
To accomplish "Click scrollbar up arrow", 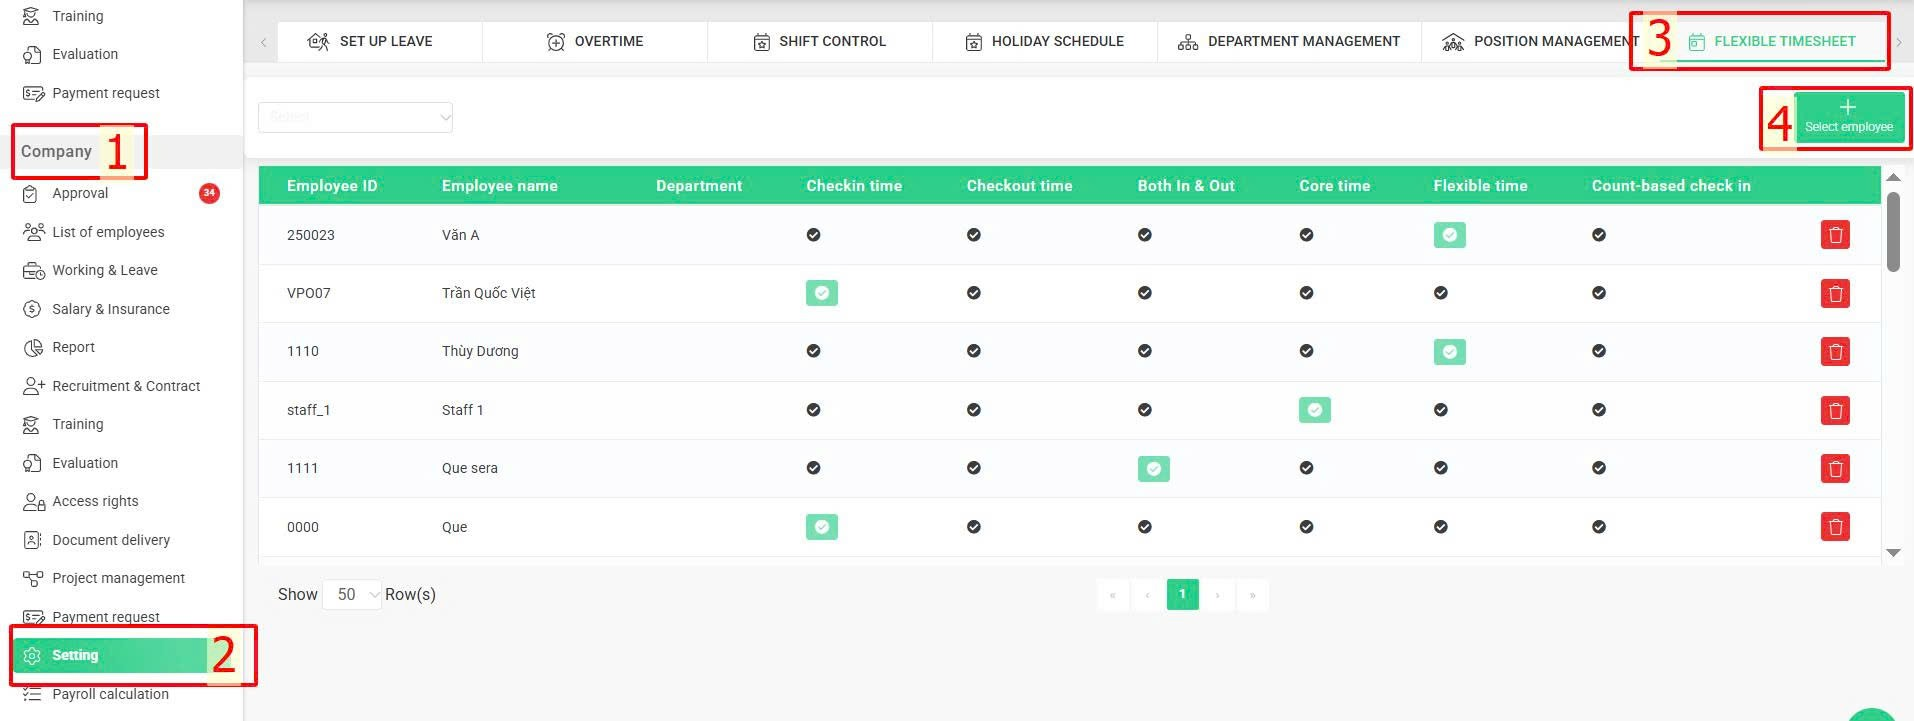I will [x=1893, y=177].
